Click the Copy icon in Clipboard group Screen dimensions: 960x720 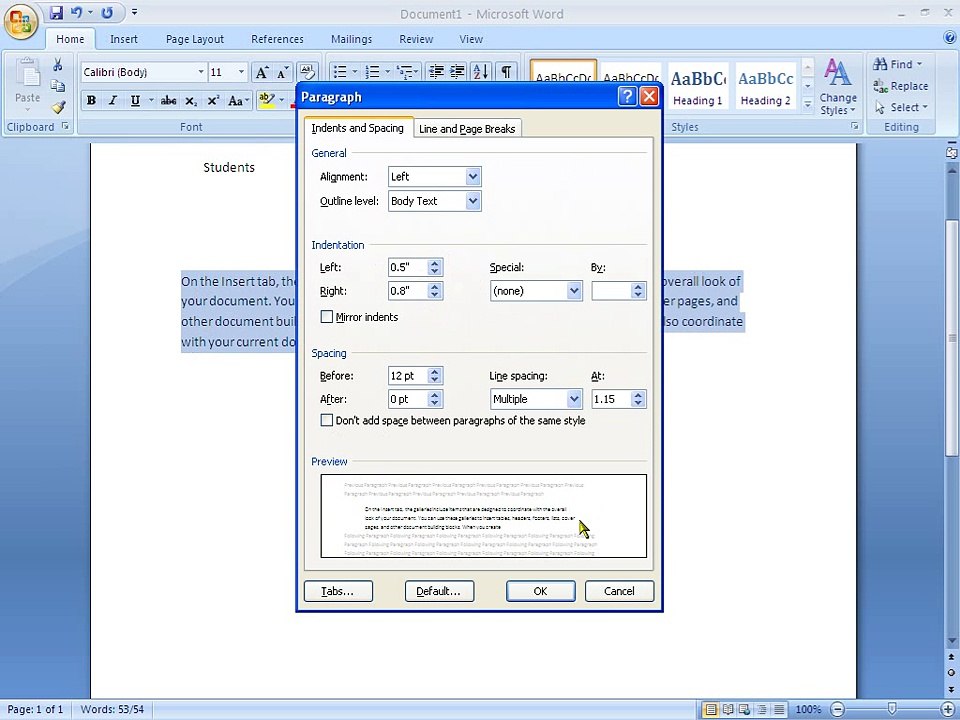(58, 86)
